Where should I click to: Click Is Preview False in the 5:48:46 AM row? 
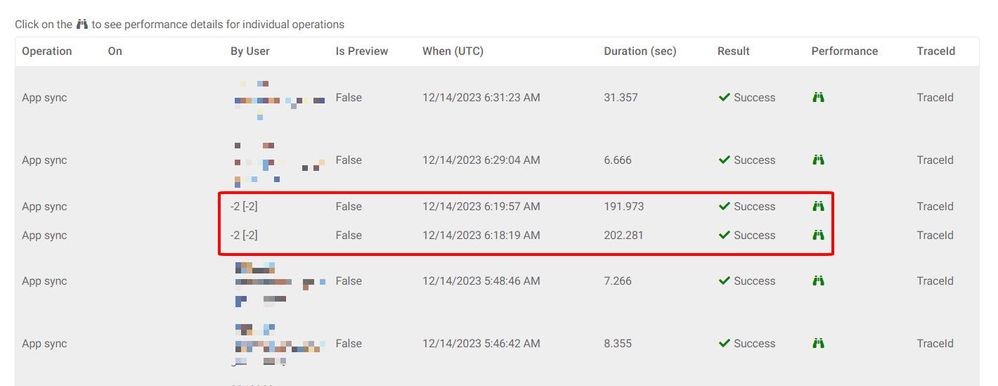(x=349, y=281)
